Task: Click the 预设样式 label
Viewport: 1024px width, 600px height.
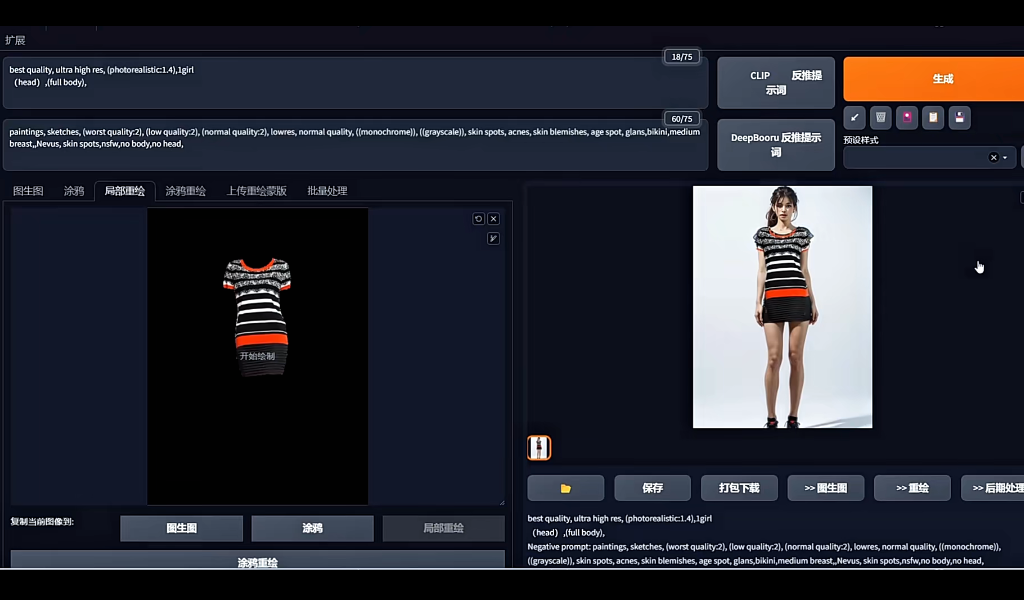Action: coord(861,140)
